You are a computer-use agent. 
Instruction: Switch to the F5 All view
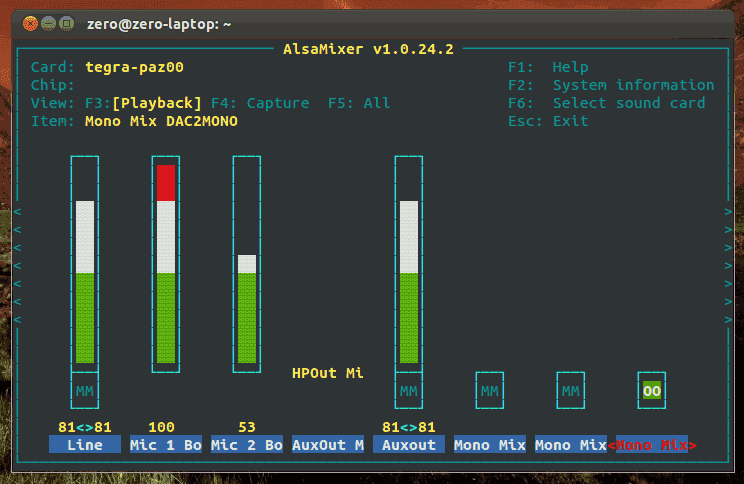point(359,103)
